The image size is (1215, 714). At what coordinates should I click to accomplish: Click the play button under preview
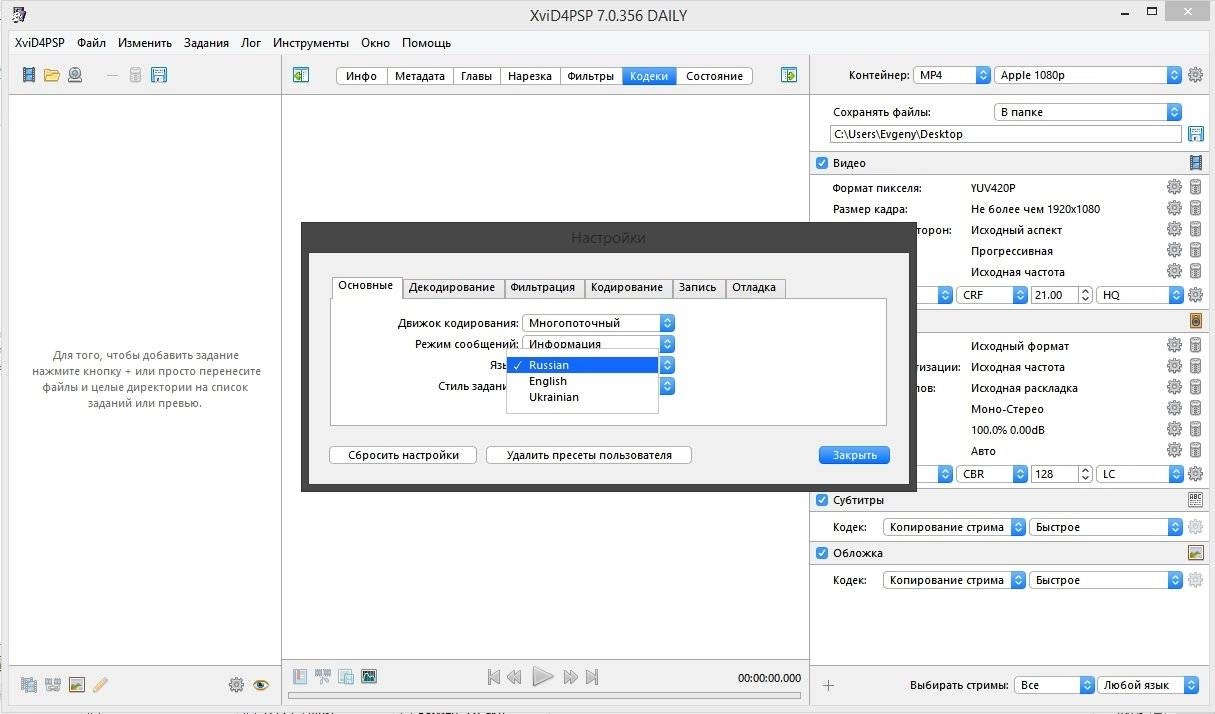(x=543, y=677)
